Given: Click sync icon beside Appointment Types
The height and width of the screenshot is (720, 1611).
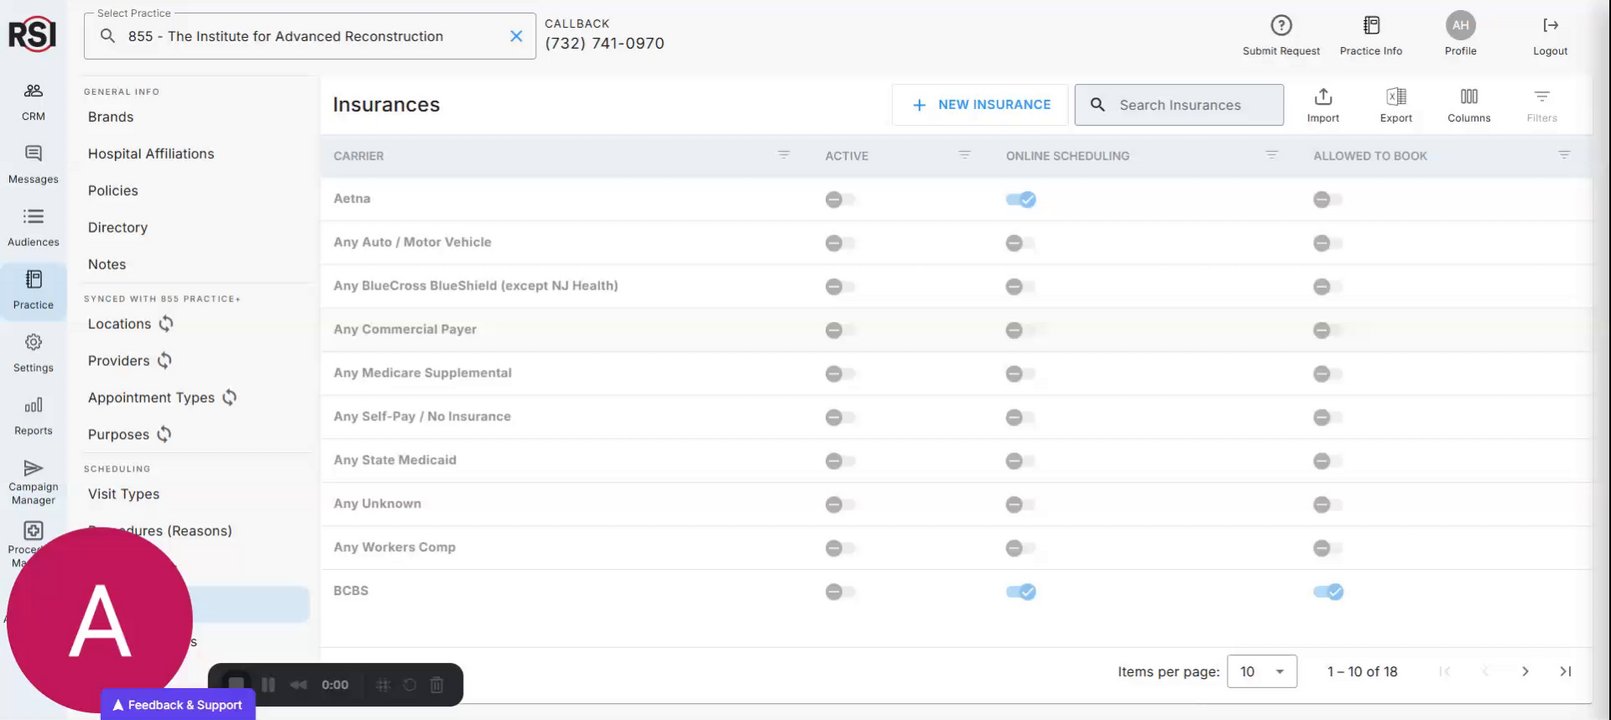Looking at the screenshot, I should click(x=229, y=398).
